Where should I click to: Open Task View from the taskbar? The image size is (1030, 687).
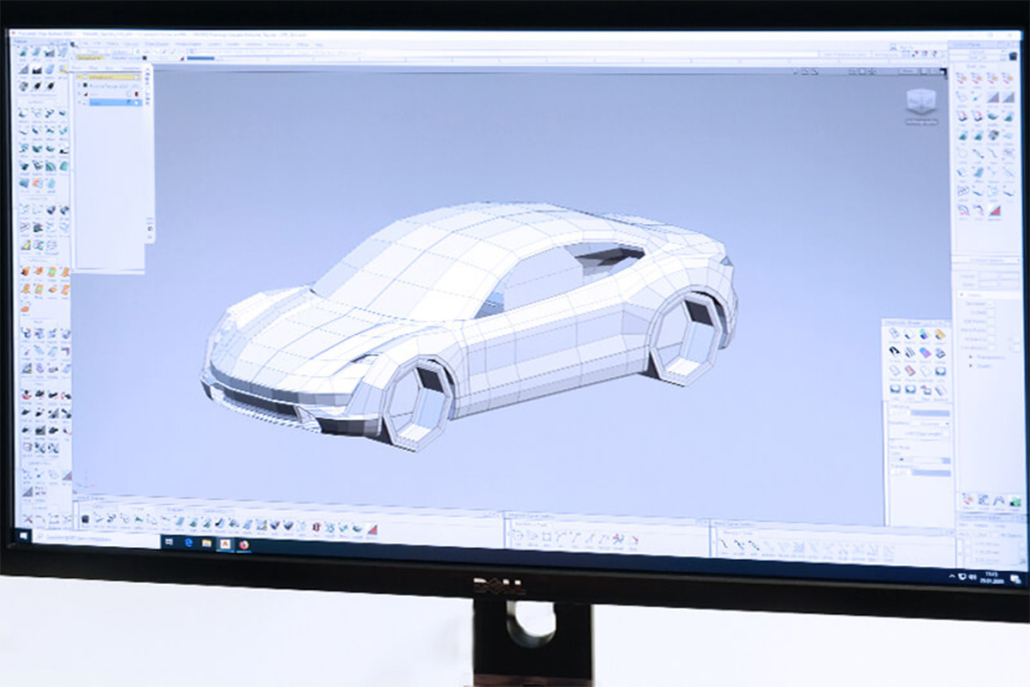coord(169,542)
